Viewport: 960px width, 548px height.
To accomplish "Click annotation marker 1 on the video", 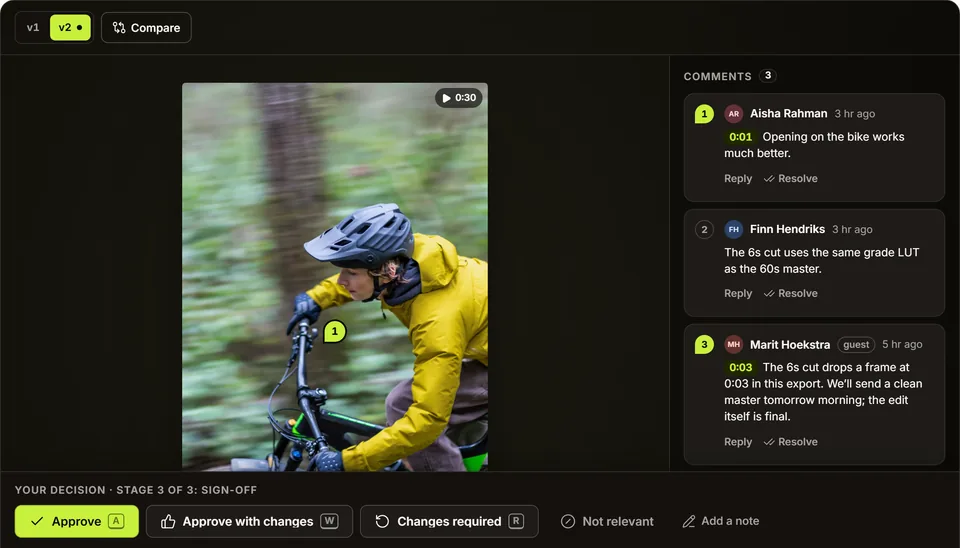I will [334, 331].
